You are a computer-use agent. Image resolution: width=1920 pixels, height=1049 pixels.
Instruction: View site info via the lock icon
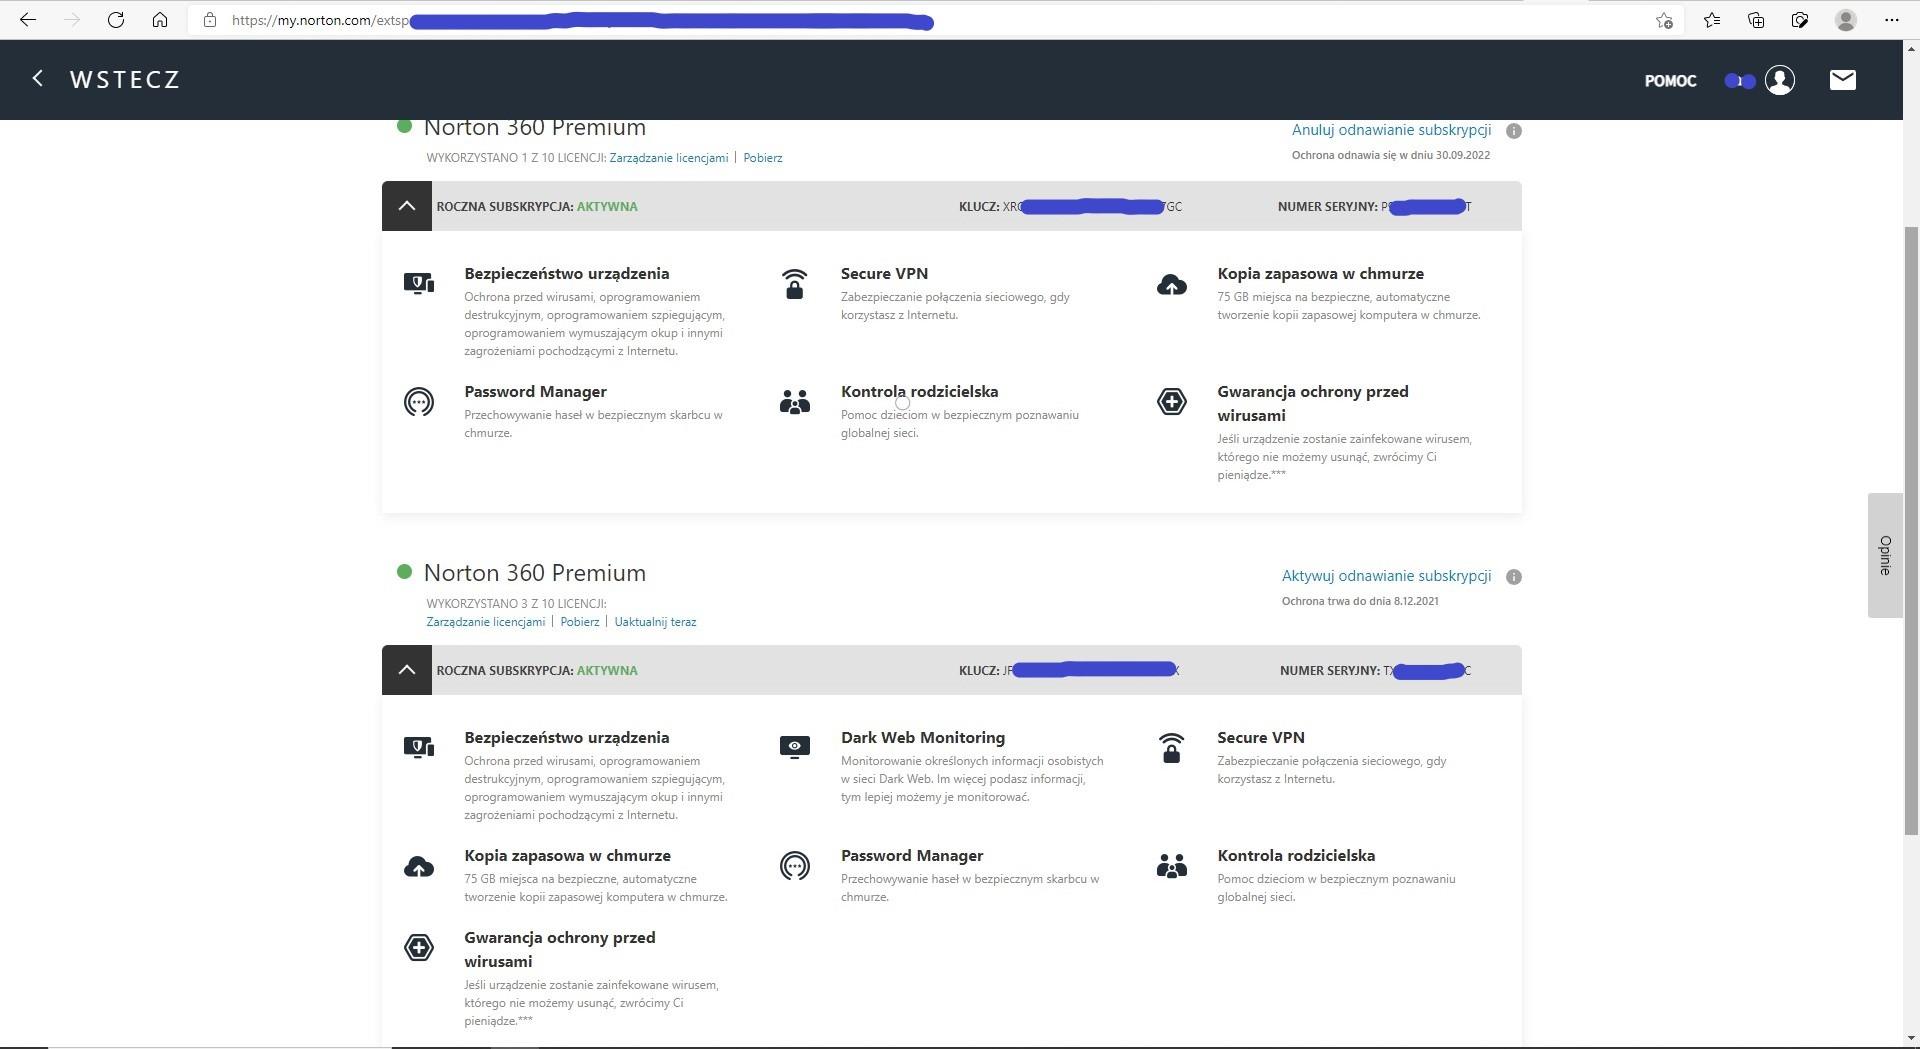(x=210, y=20)
